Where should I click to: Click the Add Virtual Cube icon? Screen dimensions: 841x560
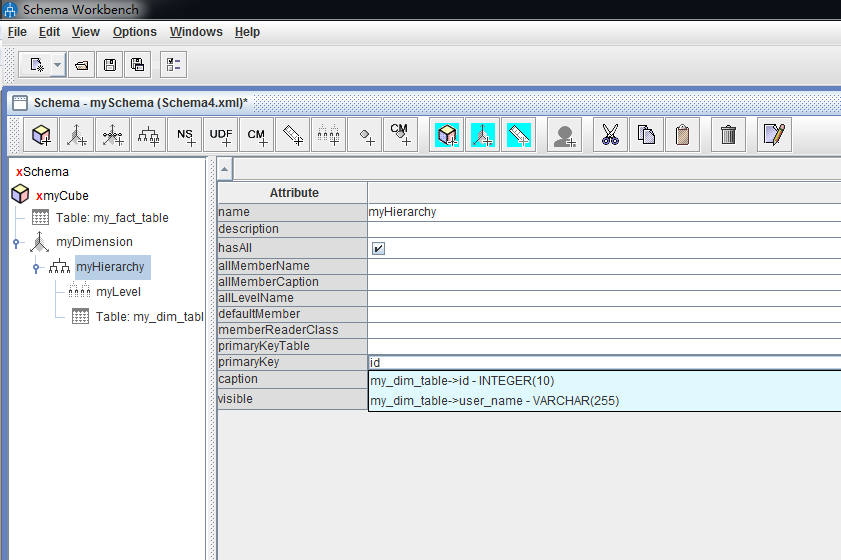447,134
